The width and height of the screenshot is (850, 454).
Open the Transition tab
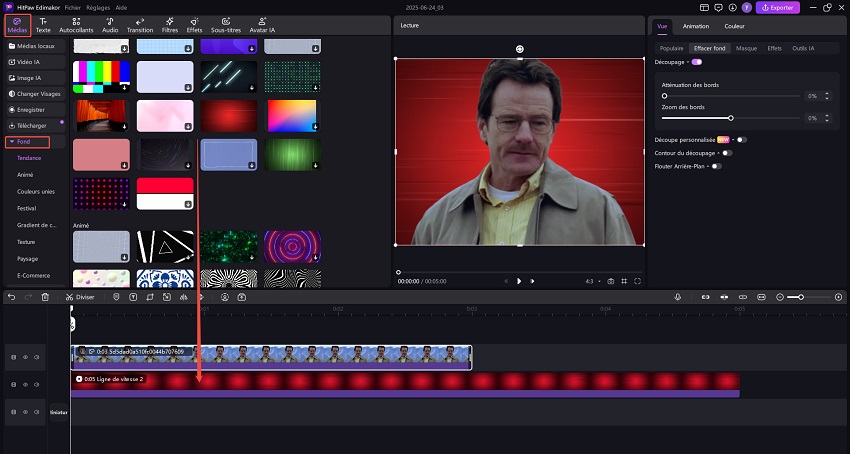[x=140, y=25]
